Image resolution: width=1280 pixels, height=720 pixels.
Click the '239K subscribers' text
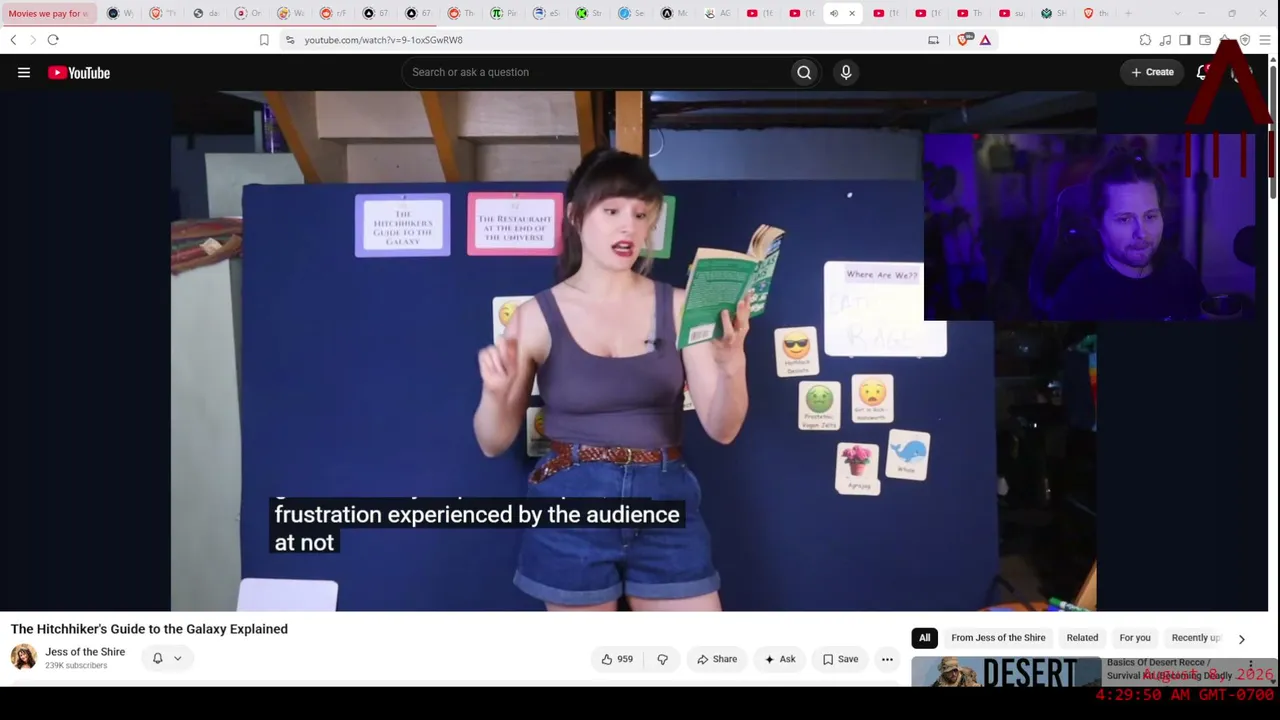(76, 666)
